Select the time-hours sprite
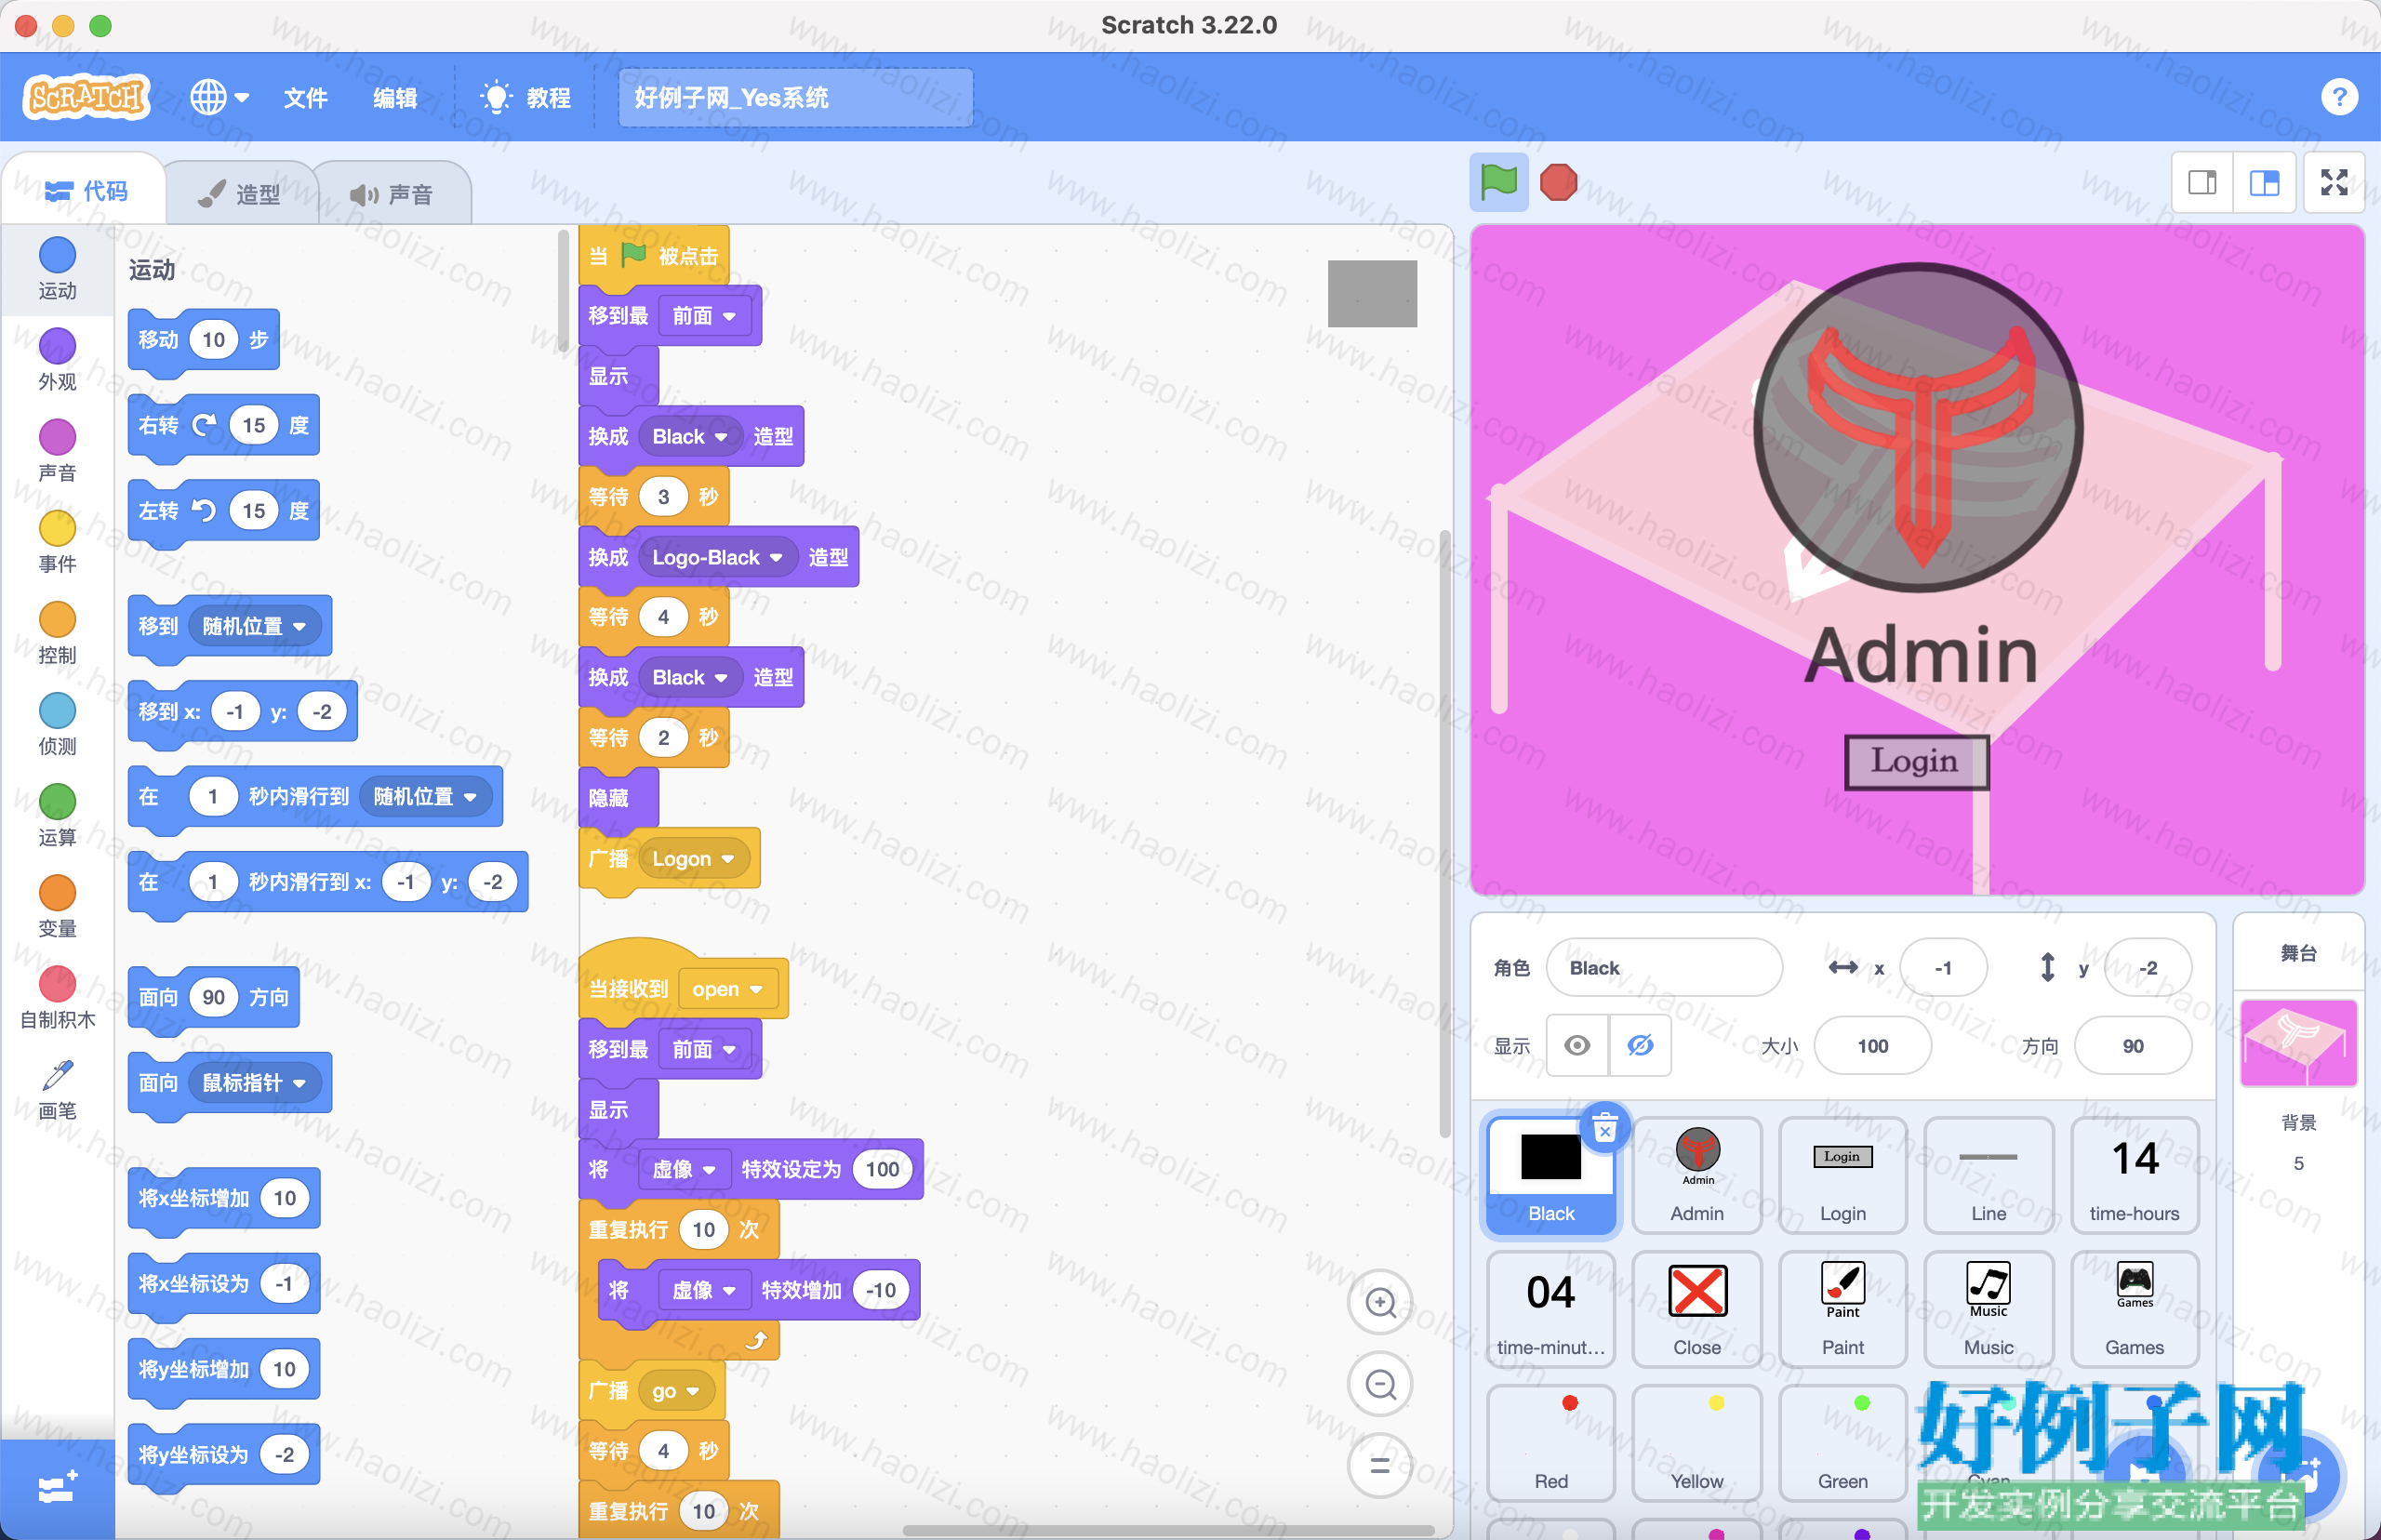This screenshot has width=2381, height=1540. pyautogui.click(x=2134, y=1175)
